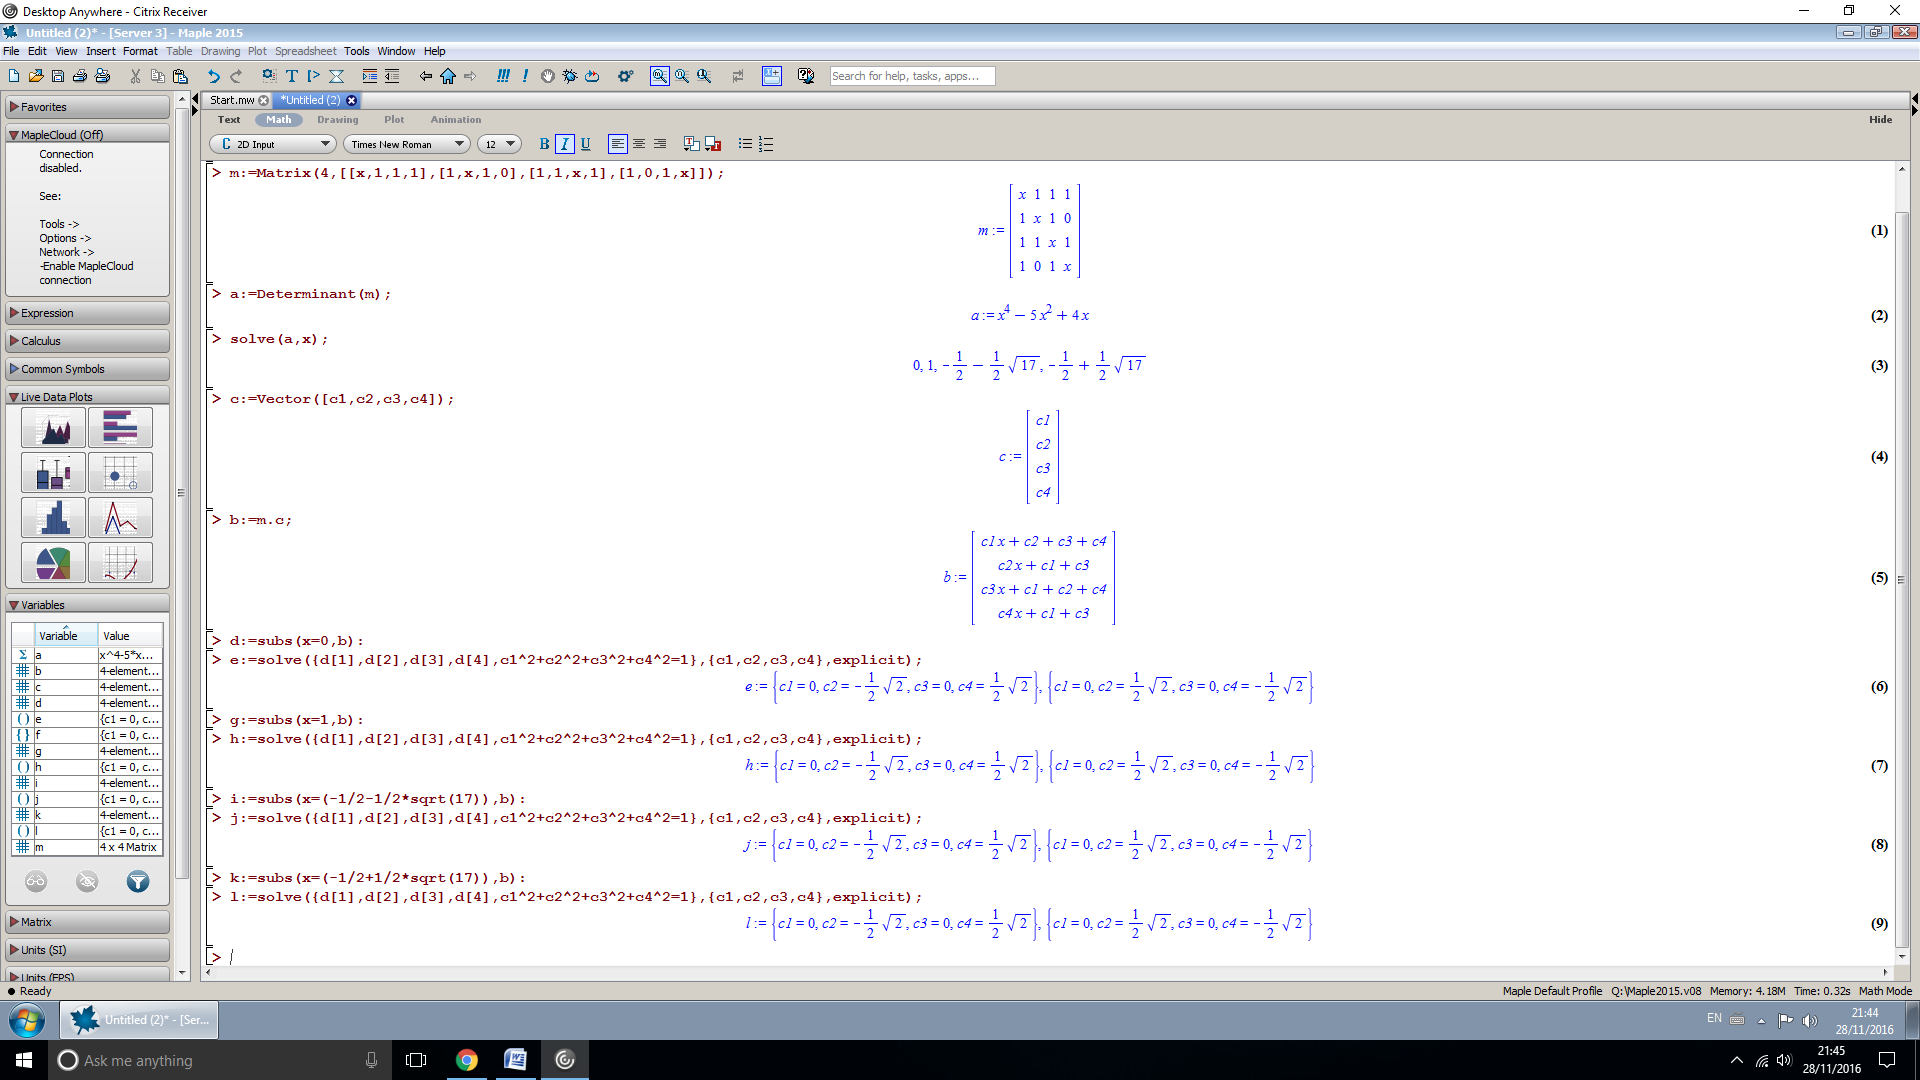Select the pie chart live data plot
The image size is (1920, 1080).
53,563
